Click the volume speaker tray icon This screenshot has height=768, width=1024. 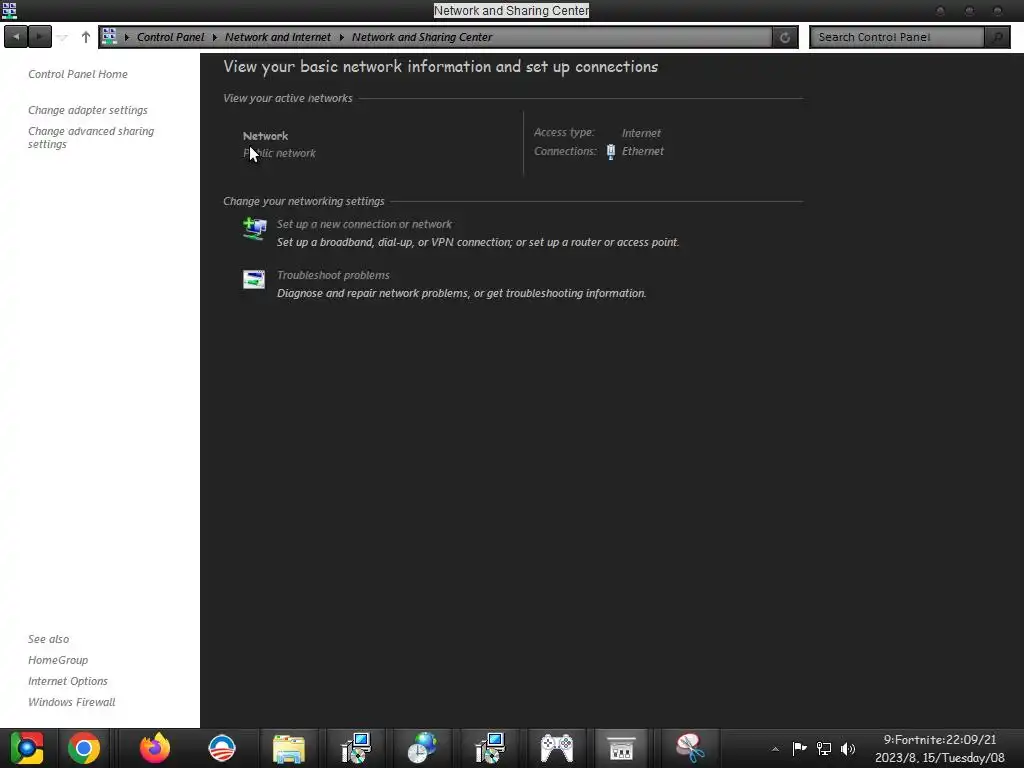848,749
